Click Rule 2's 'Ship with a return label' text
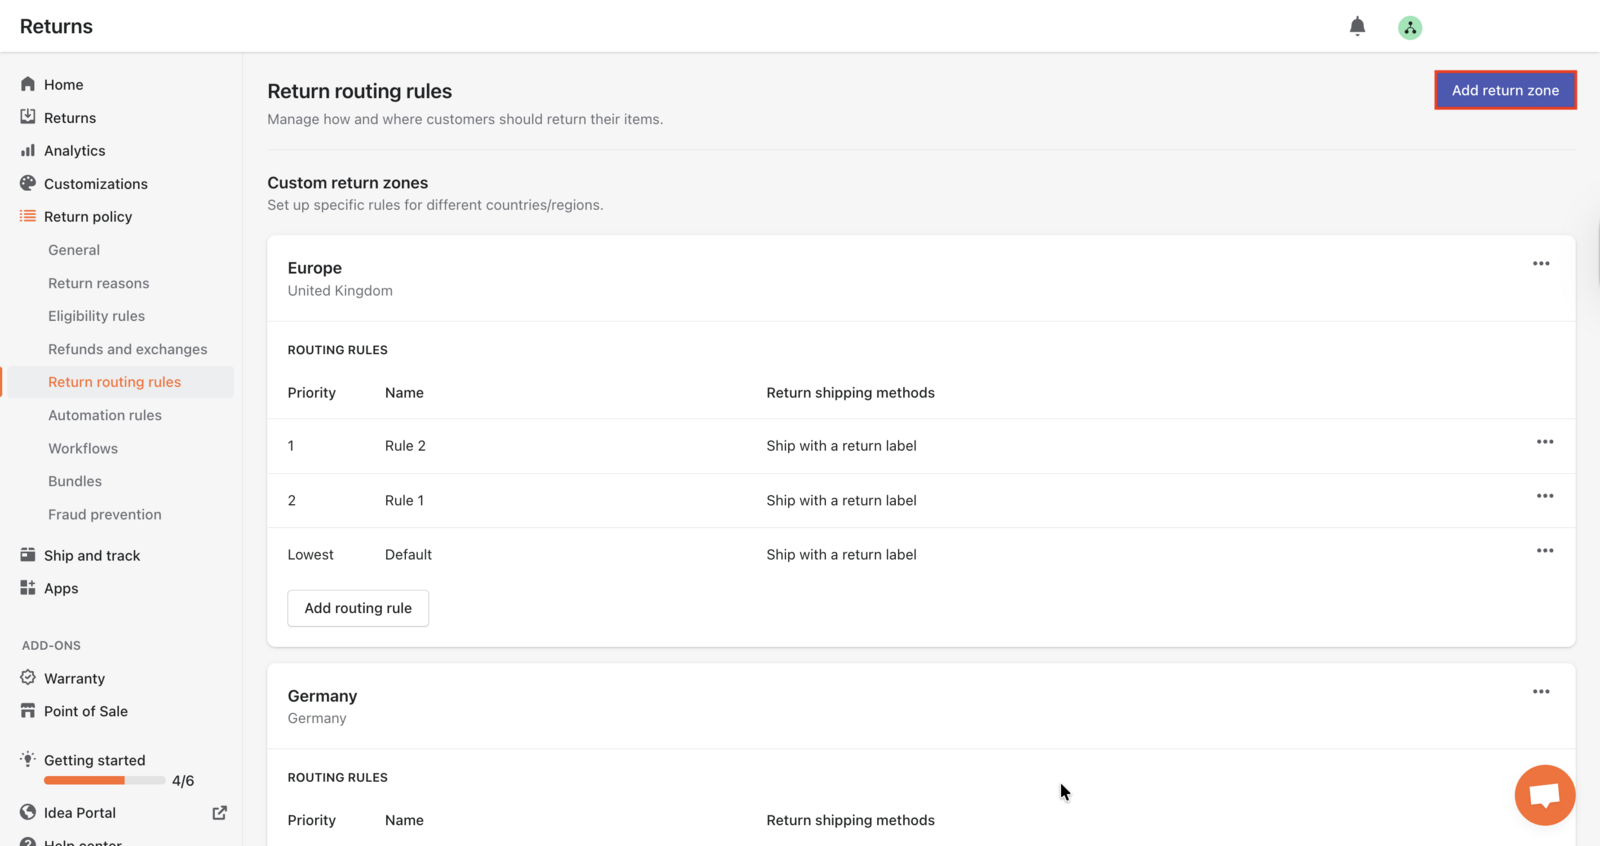1600x846 pixels. click(x=841, y=446)
